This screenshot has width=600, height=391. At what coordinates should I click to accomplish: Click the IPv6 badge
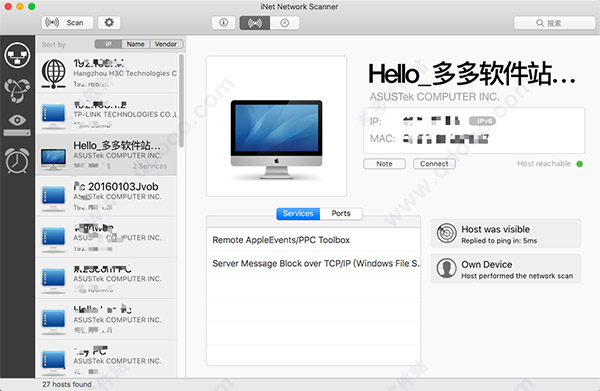pos(483,121)
